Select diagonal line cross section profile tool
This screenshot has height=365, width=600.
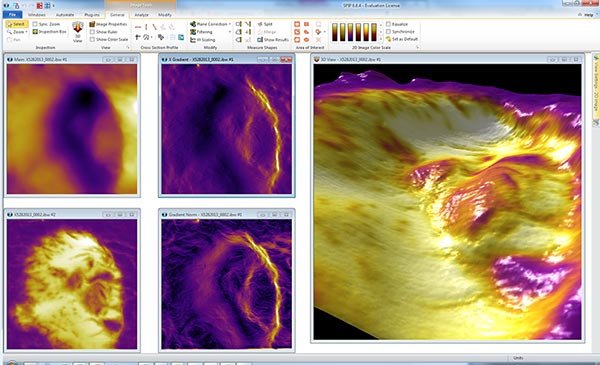[155, 27]
